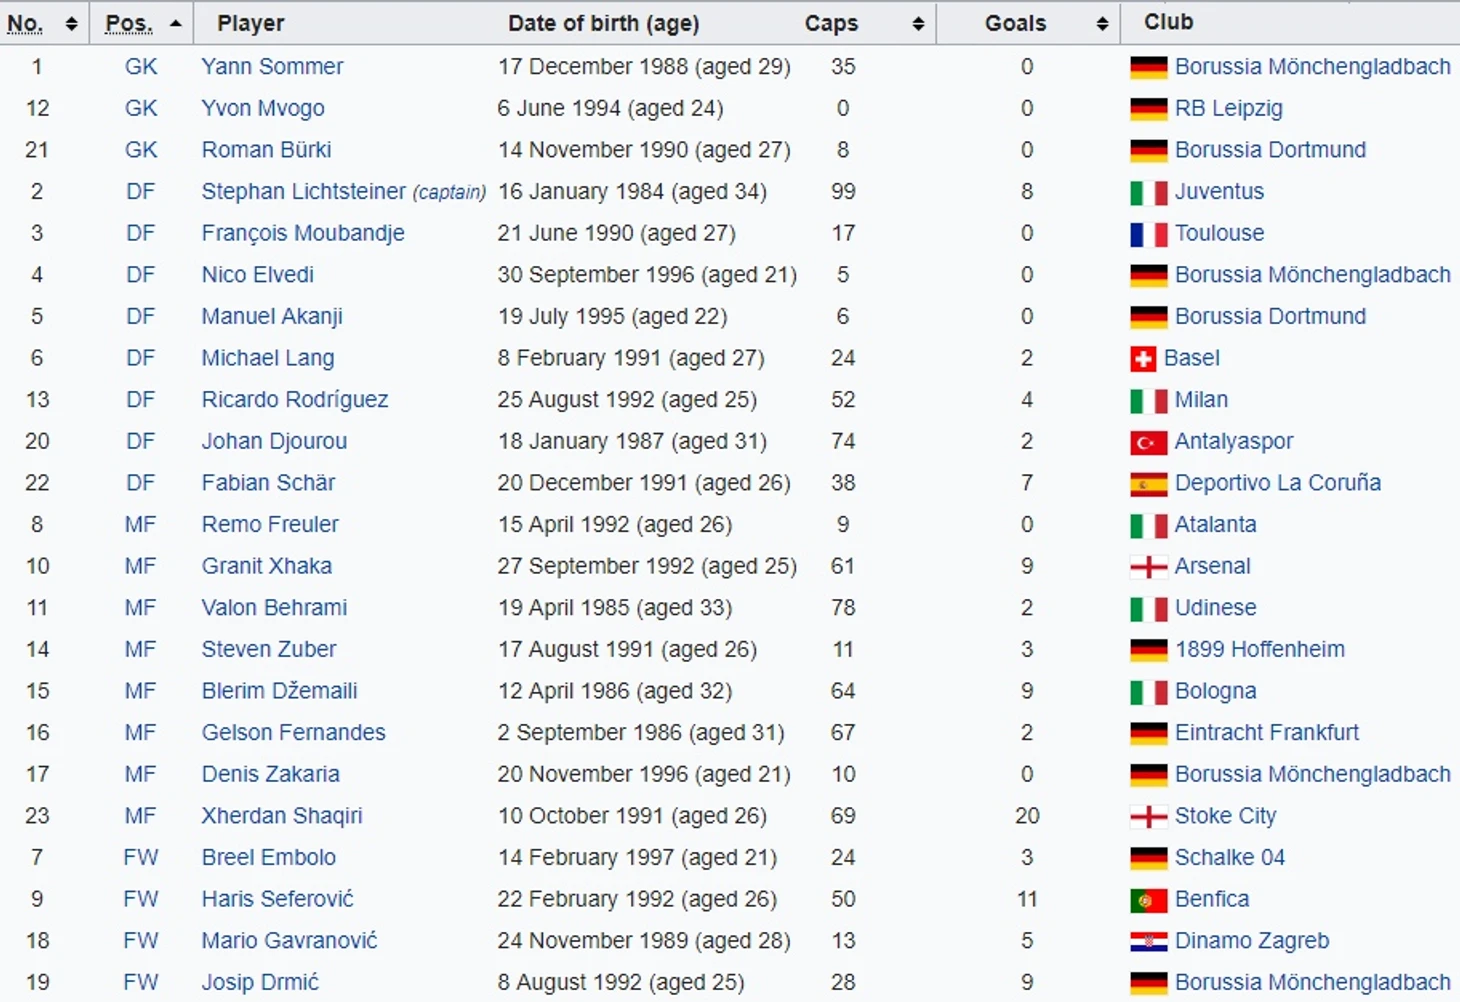Open Granit Xhaka's player link
The width and height of the screenshot is (1460, 1002).
click(x=267, y=566)
